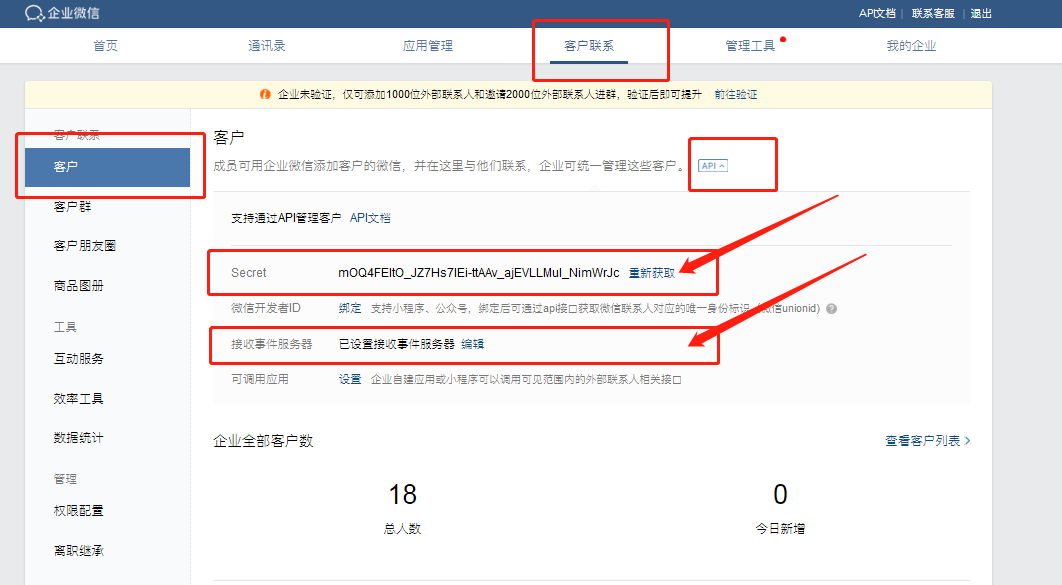1062x585 pixels.
Task: Click 联系客服 in the header
Action: [x=933, y=14]
